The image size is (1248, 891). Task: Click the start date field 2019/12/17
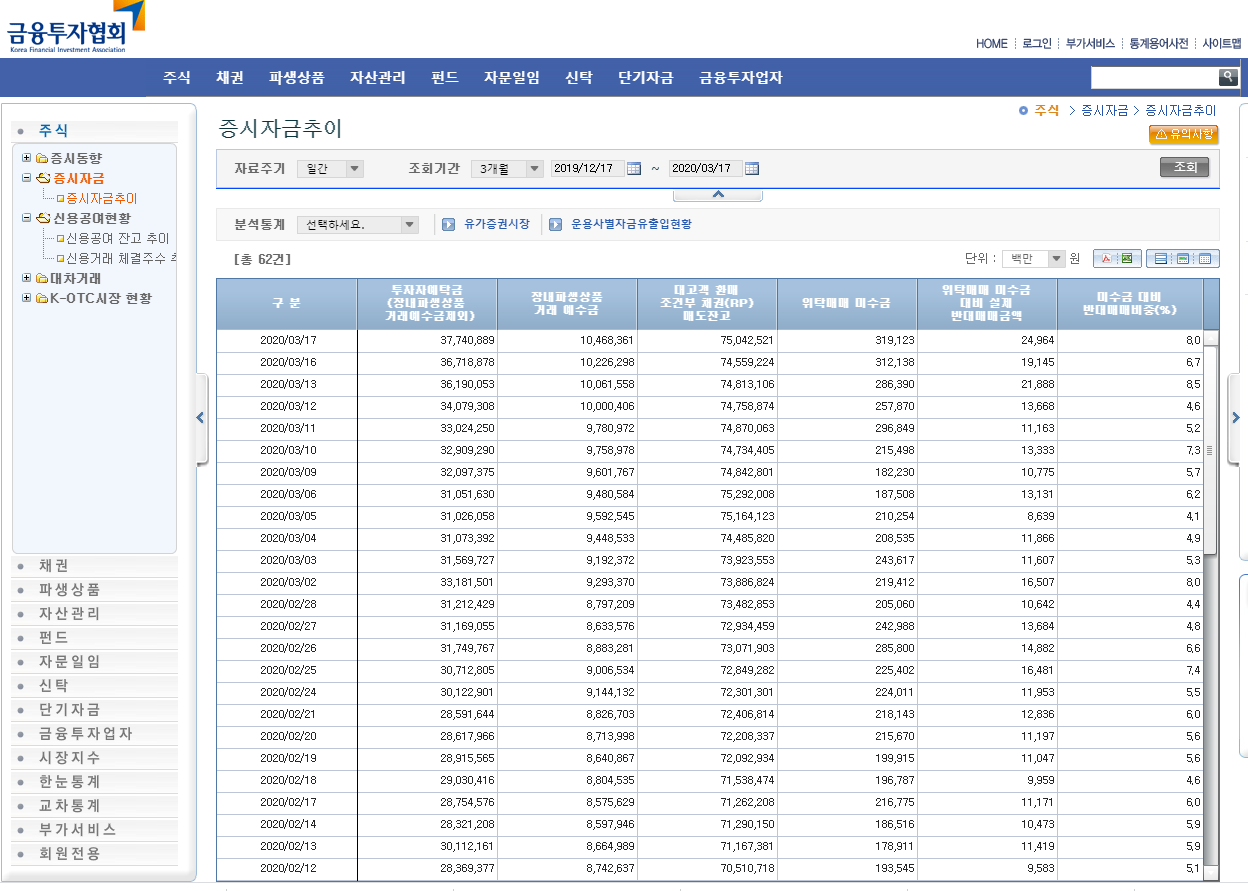click(588, 168)
